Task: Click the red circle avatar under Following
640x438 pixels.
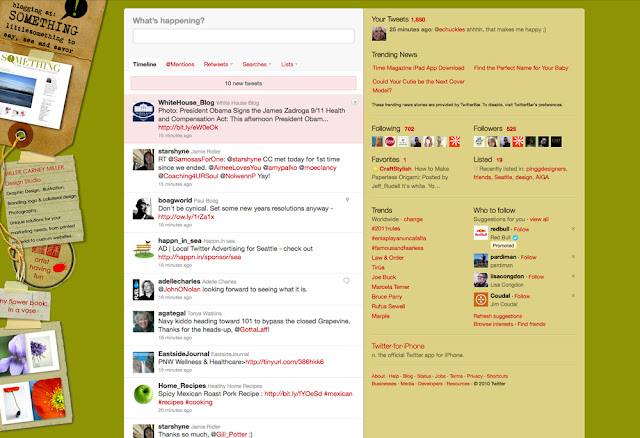Action: coord(390,142)
